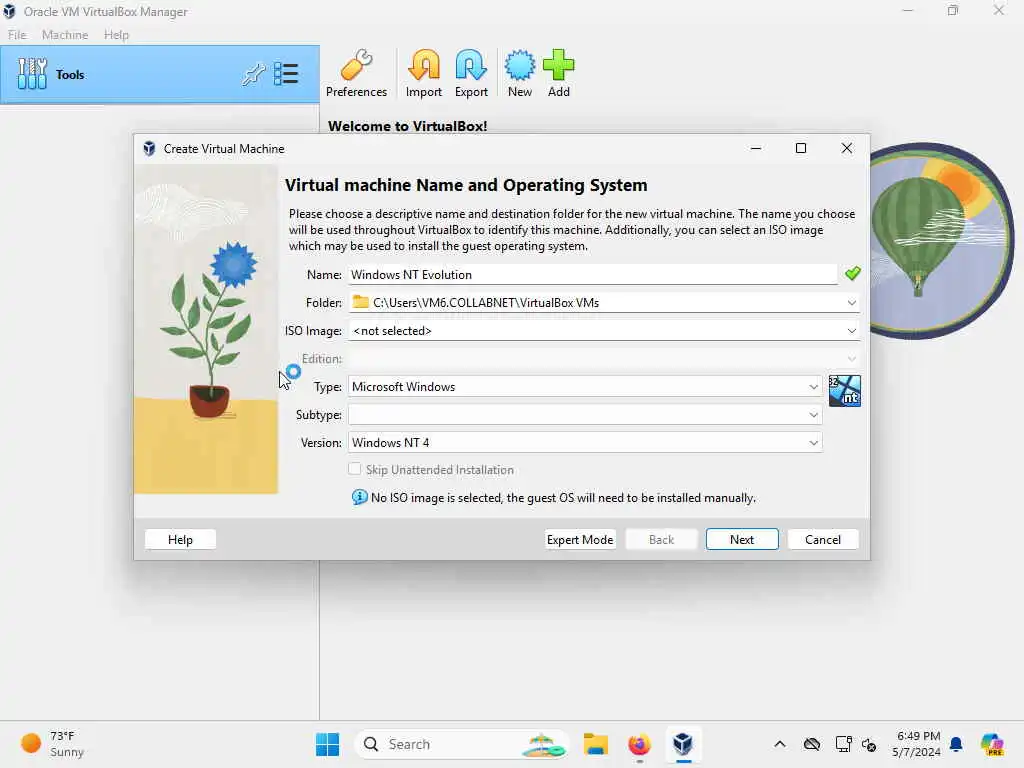
Task: Launch Firefox from the taskbar
Action: coord(639,744)
